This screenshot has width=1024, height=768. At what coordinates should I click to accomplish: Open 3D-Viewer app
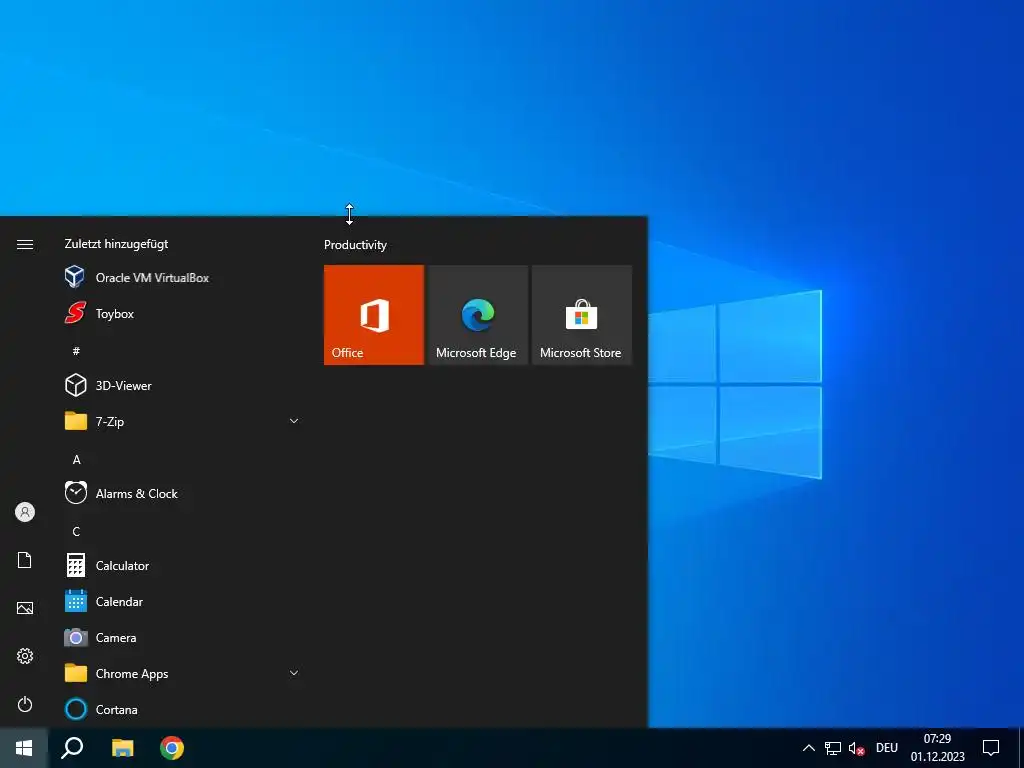point(182,385)
